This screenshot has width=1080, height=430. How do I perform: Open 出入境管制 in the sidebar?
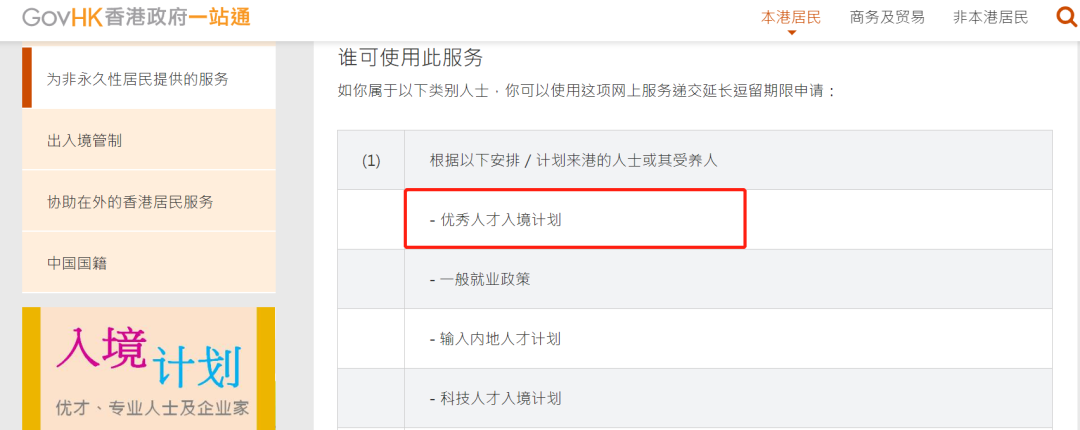click(x=149, y=141)
